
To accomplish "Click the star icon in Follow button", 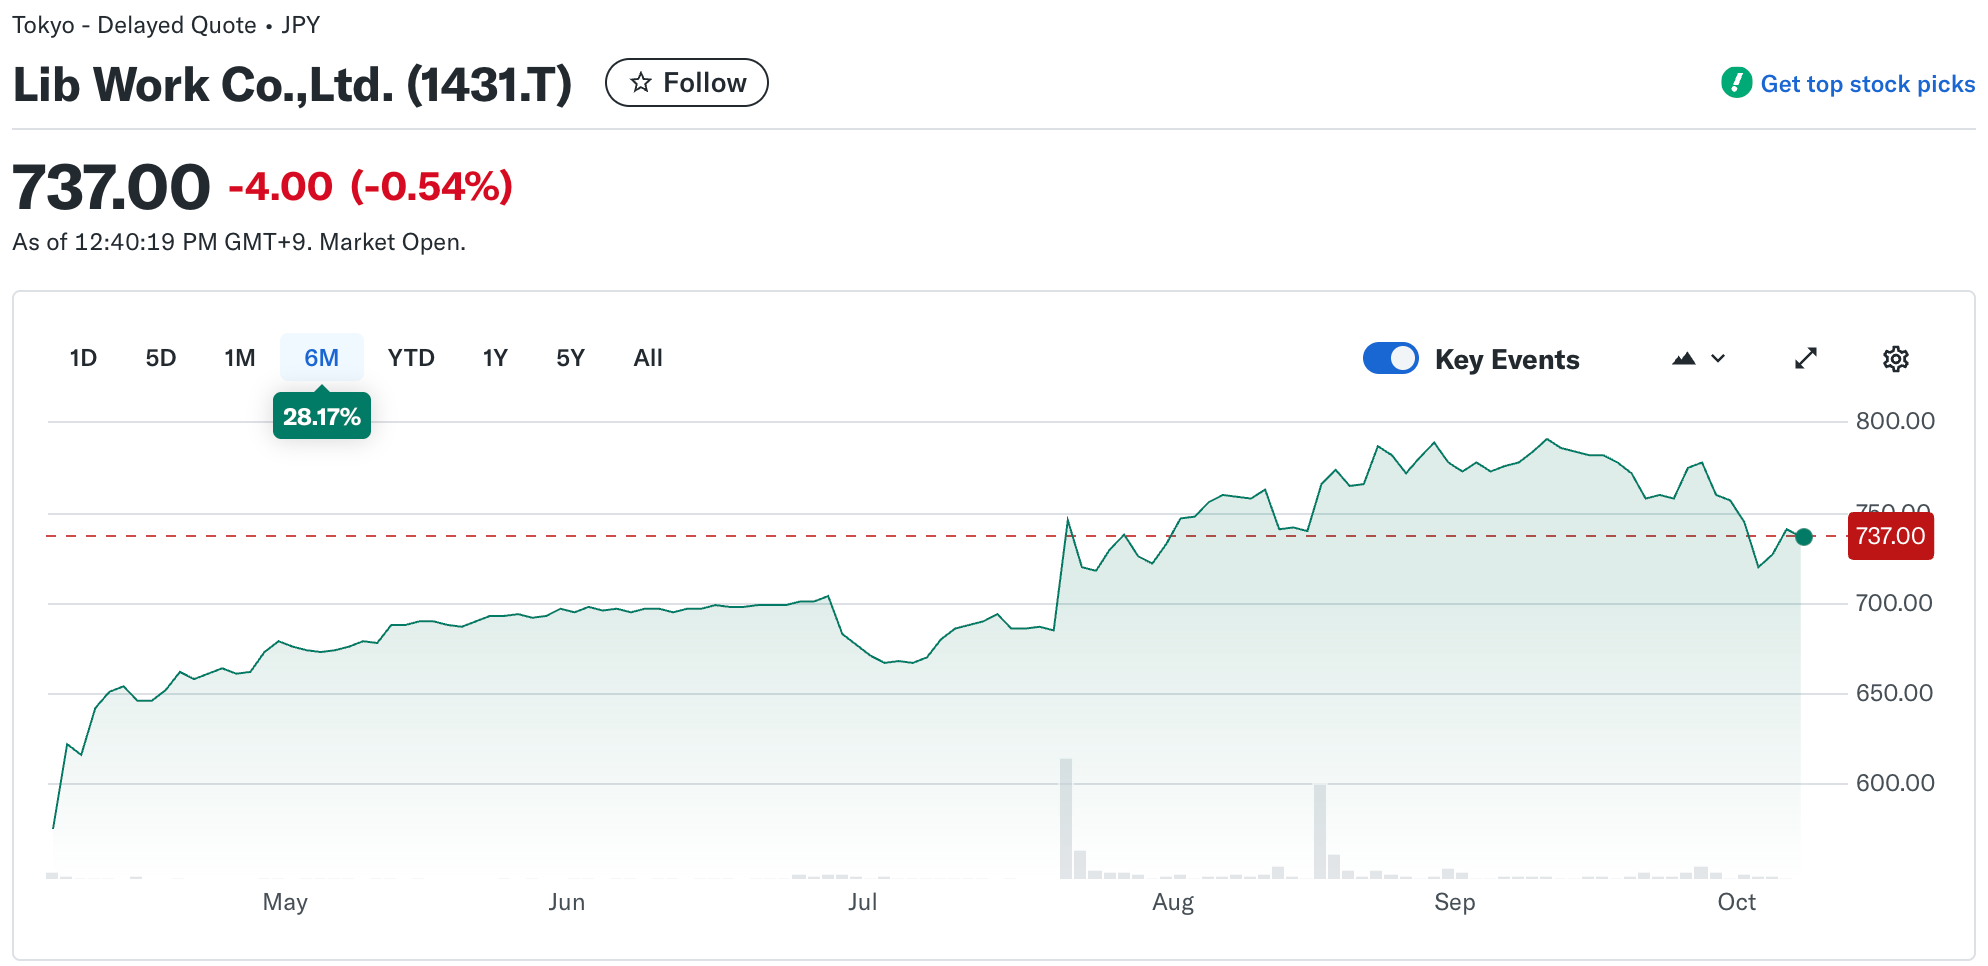I will 641,83.
